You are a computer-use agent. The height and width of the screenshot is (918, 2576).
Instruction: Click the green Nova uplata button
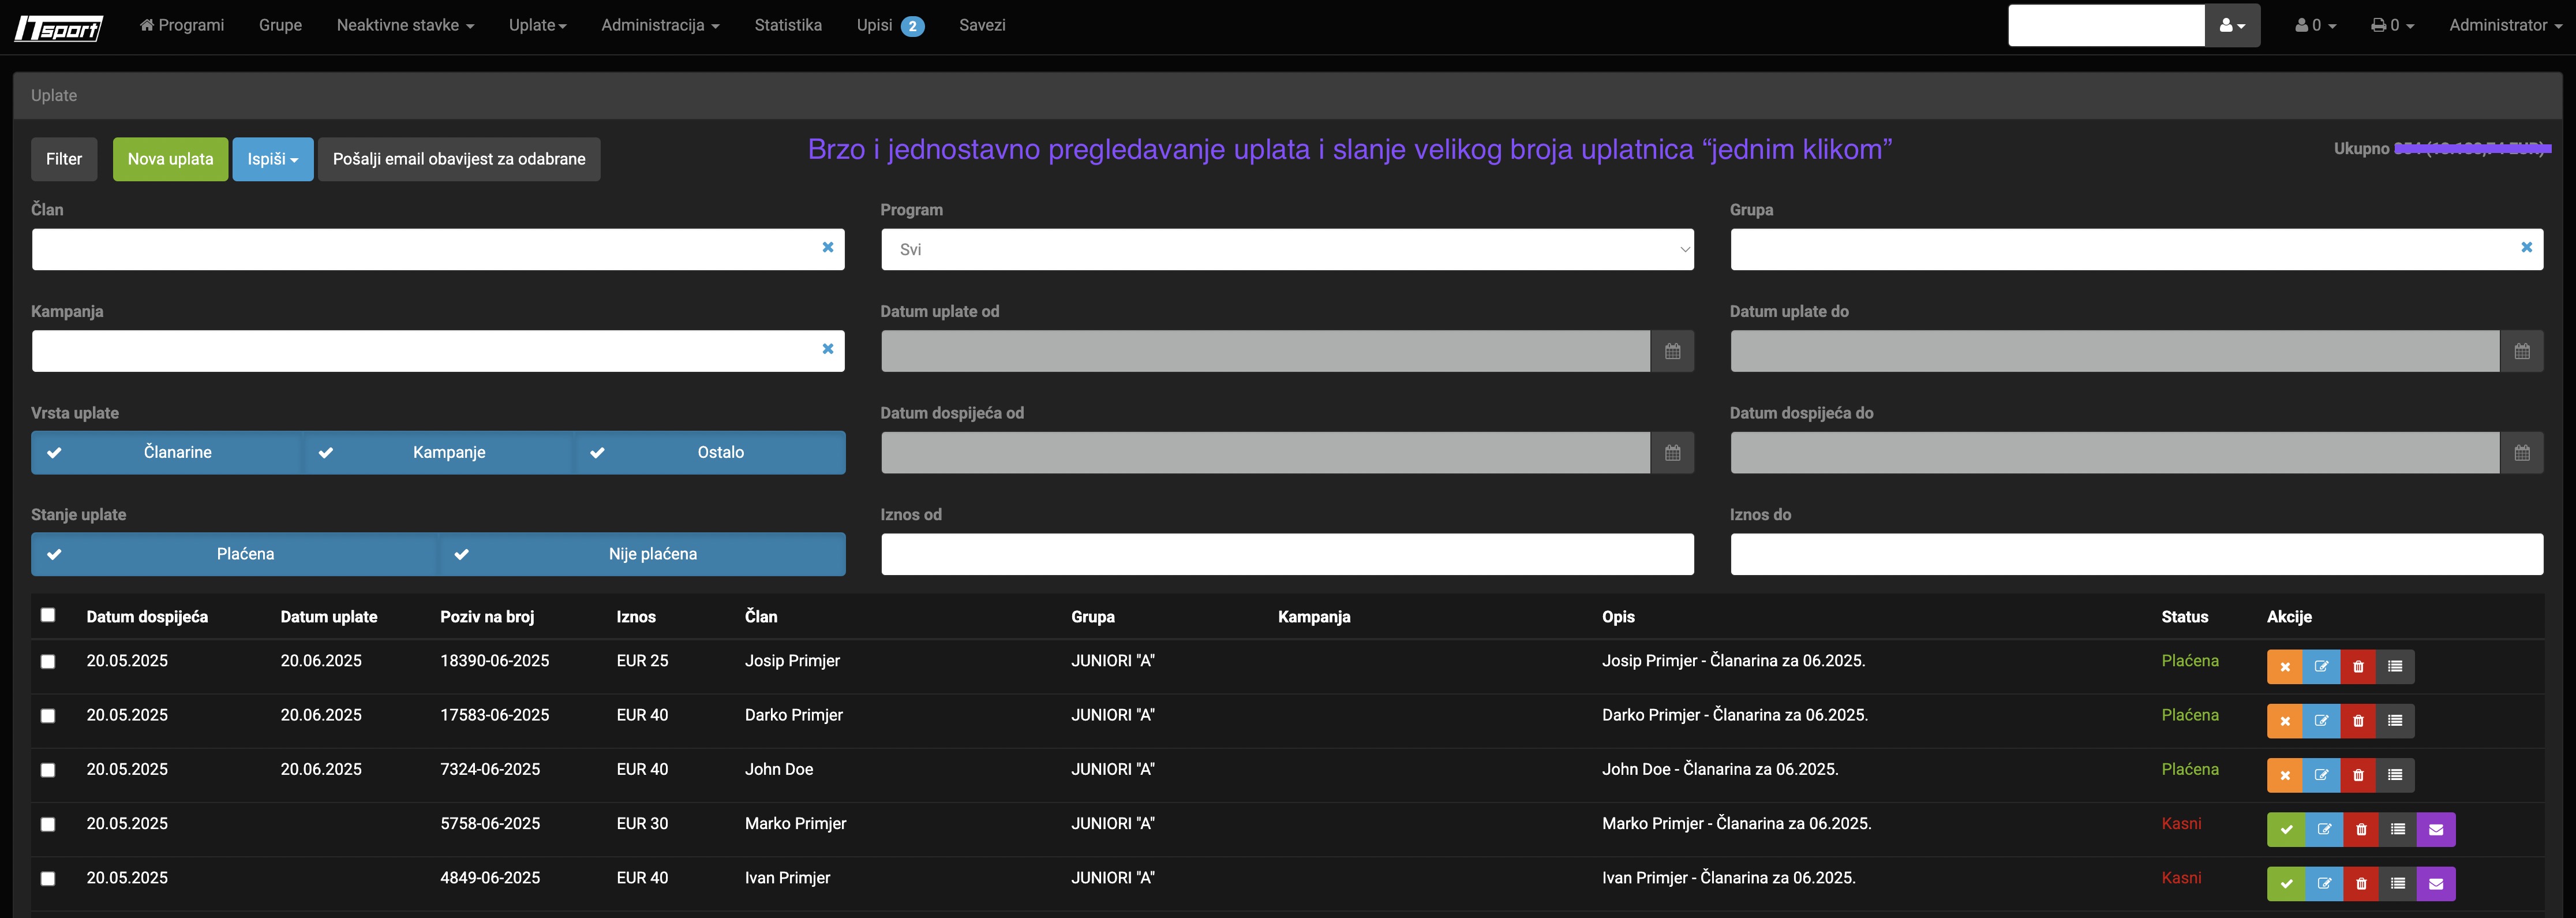(x=170, y=159)
